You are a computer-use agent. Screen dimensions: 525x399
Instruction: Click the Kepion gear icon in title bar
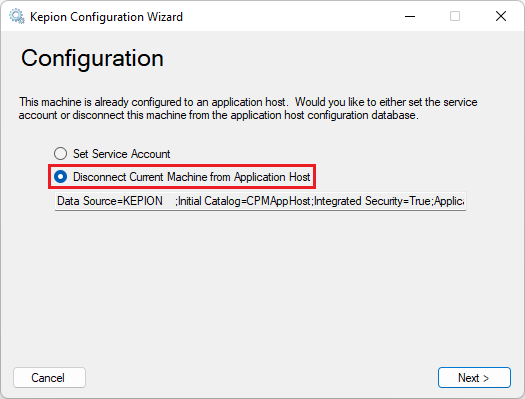point(17,16)
